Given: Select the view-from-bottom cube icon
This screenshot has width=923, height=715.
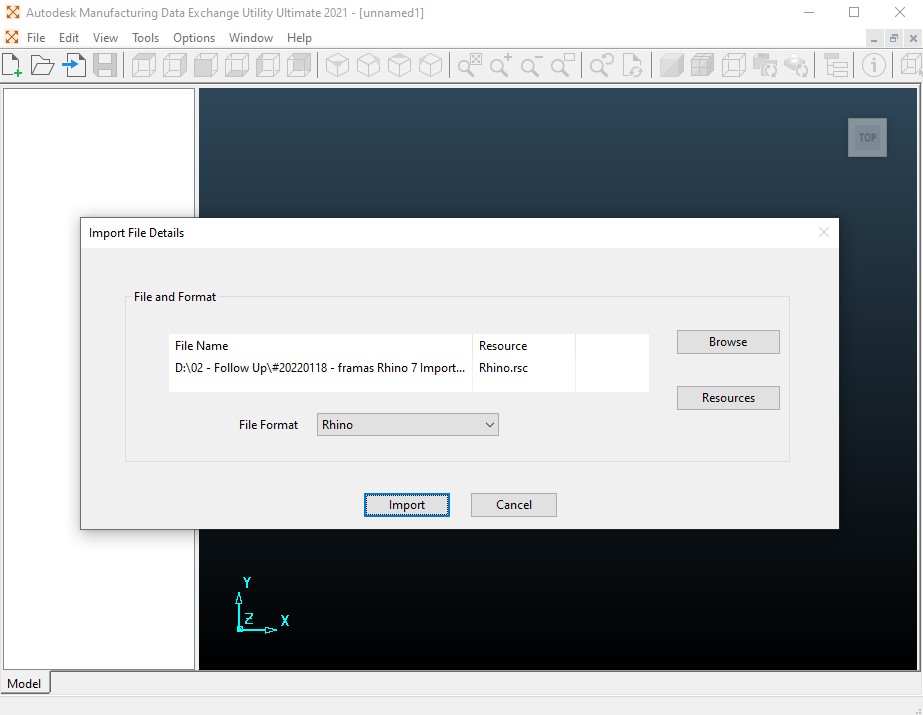Looking at the screenshot, I should coord(237,65).
